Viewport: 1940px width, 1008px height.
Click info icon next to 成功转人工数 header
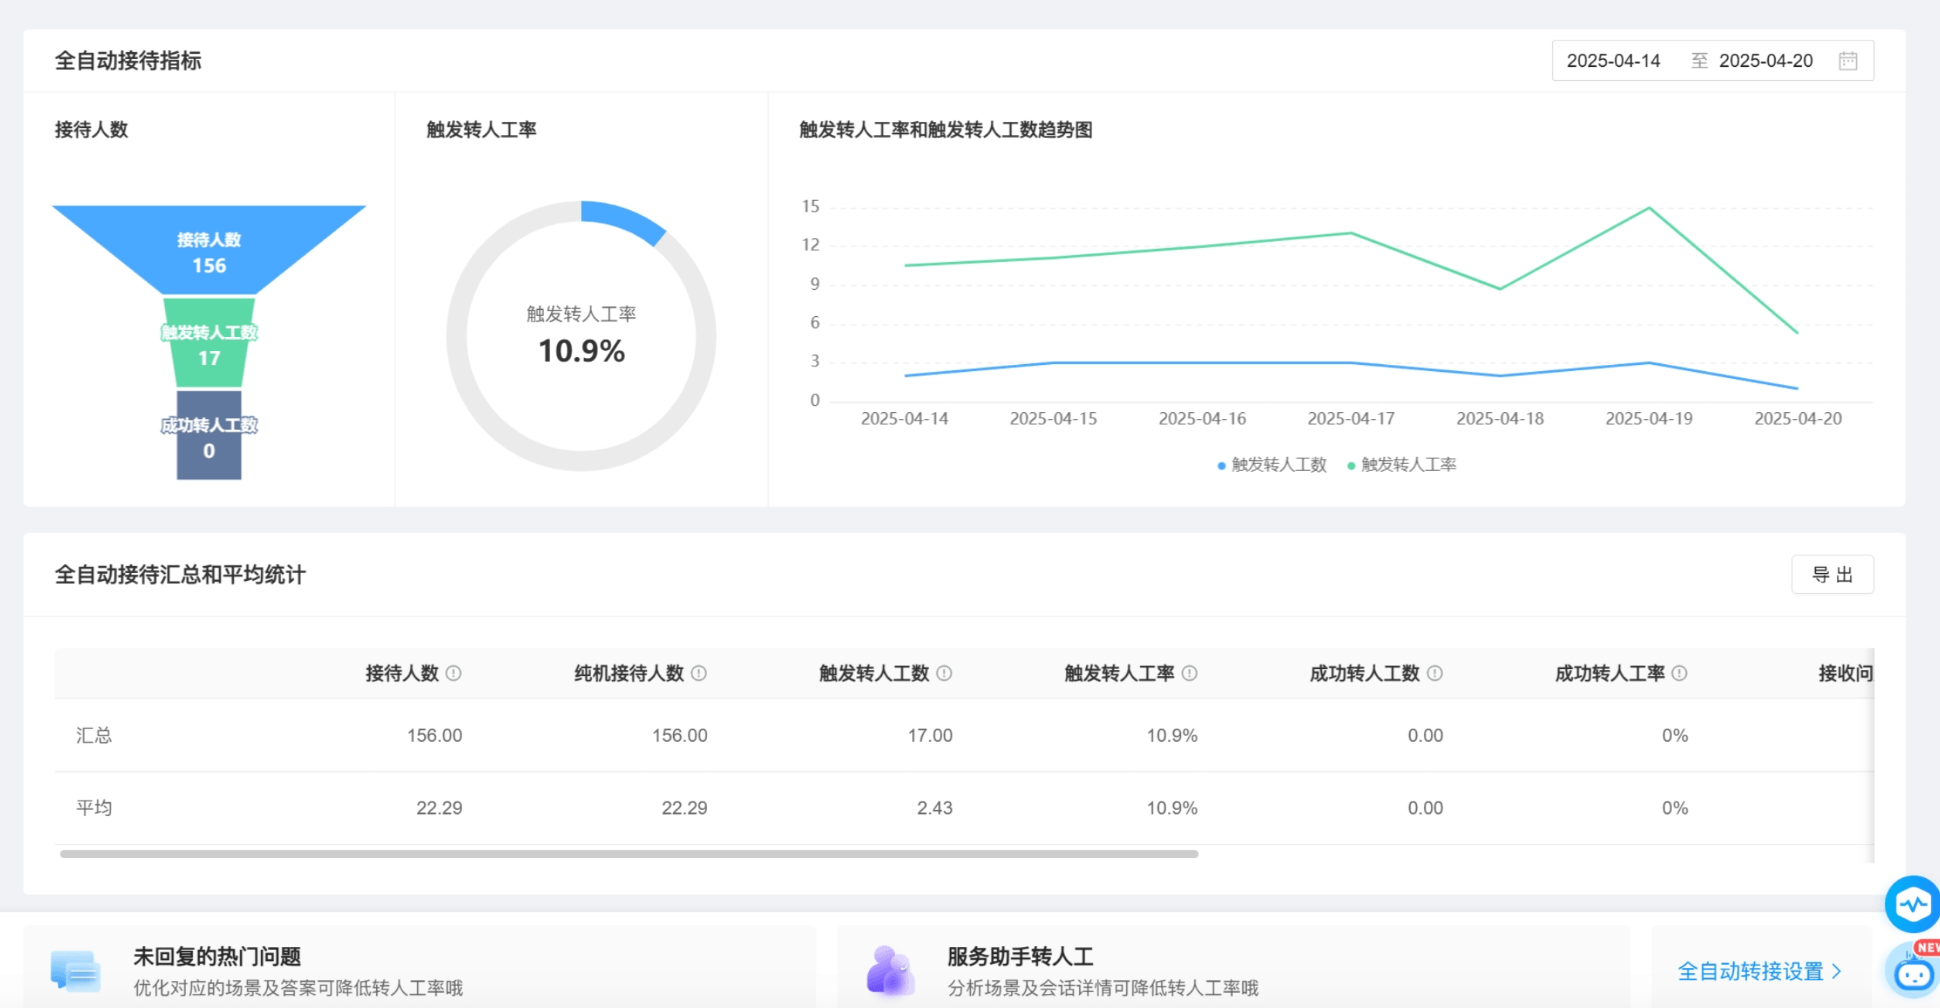(x=1435, y=673)
